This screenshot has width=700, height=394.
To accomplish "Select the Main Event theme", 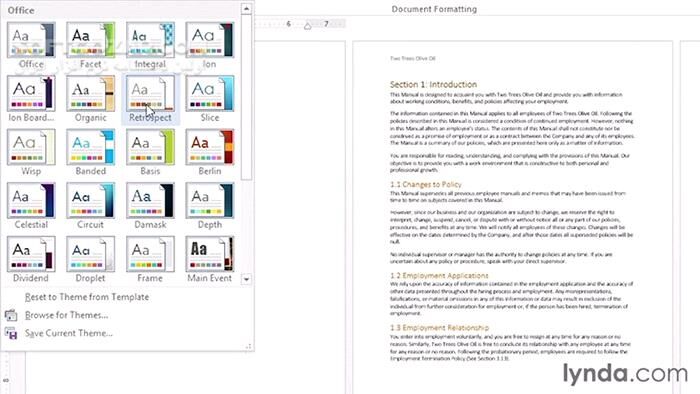I will 210,254.
